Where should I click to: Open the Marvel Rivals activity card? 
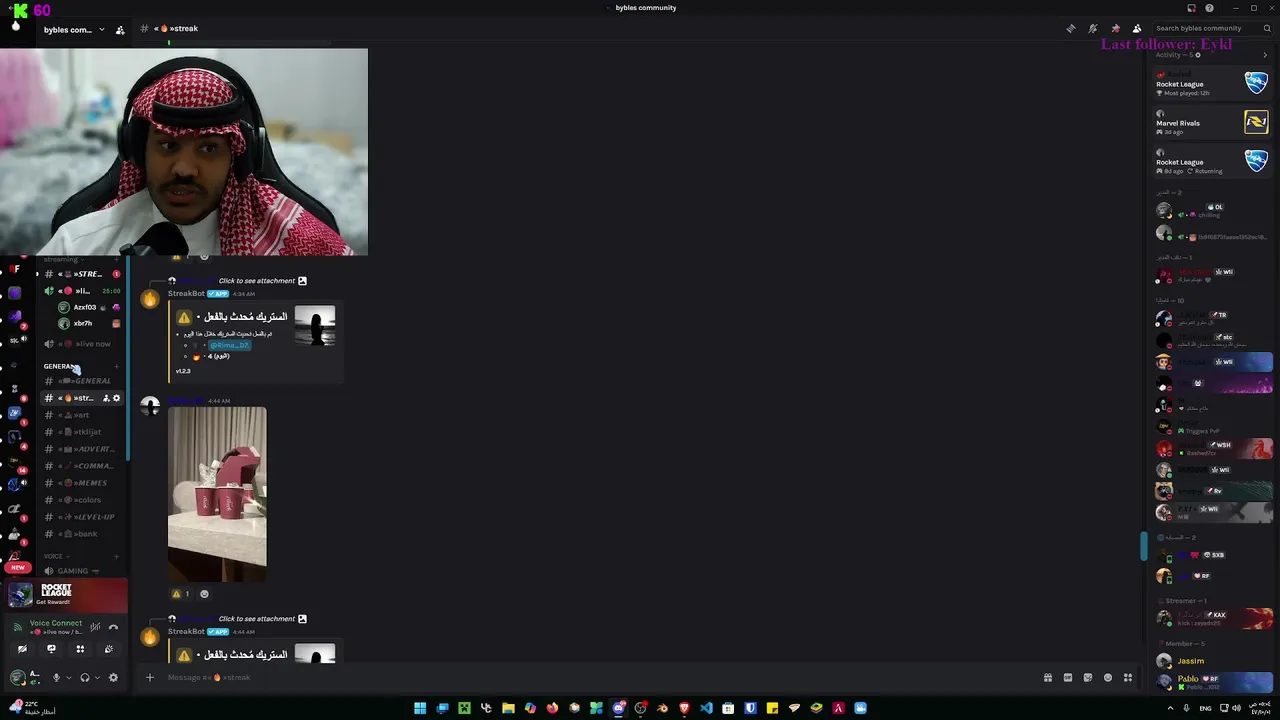[1212, 123]
